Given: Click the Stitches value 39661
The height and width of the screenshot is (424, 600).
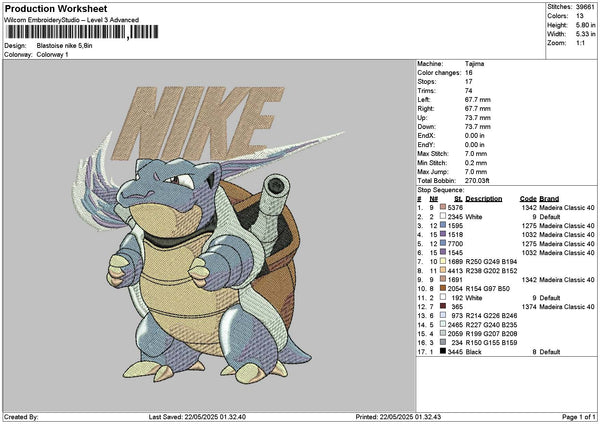Looking at the screenshot, I should 585,7.
